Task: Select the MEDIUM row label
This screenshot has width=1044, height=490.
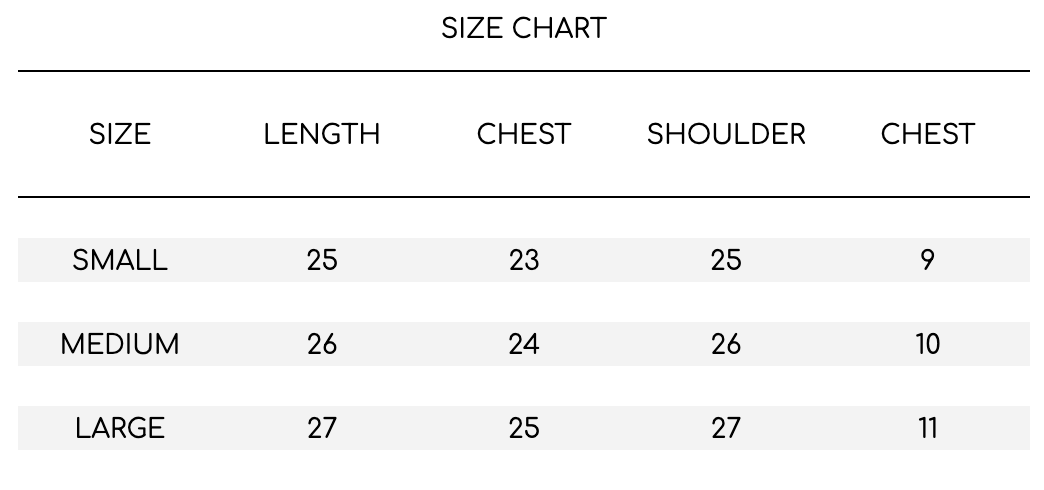Action: 120,344
